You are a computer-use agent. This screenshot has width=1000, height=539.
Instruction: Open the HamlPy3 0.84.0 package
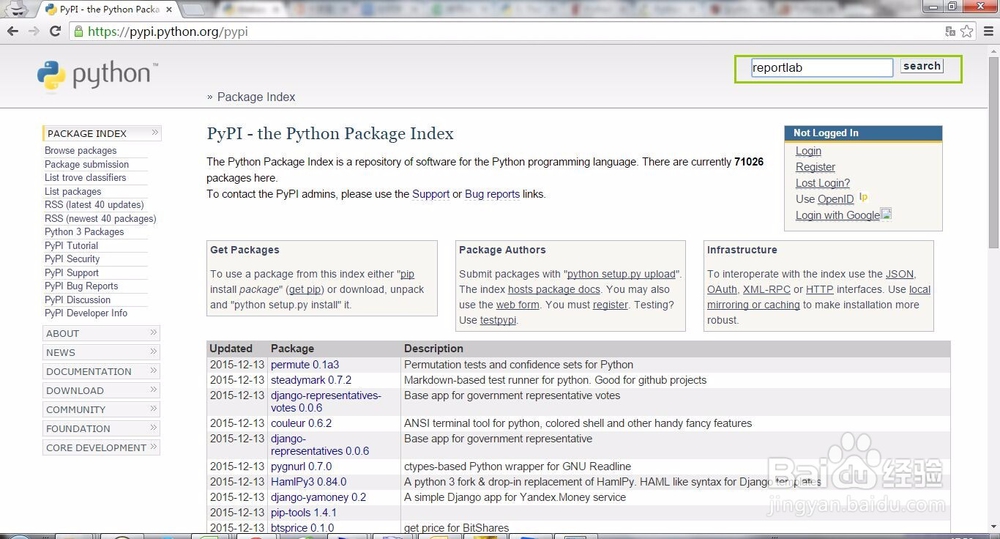(x=309, y=482)
